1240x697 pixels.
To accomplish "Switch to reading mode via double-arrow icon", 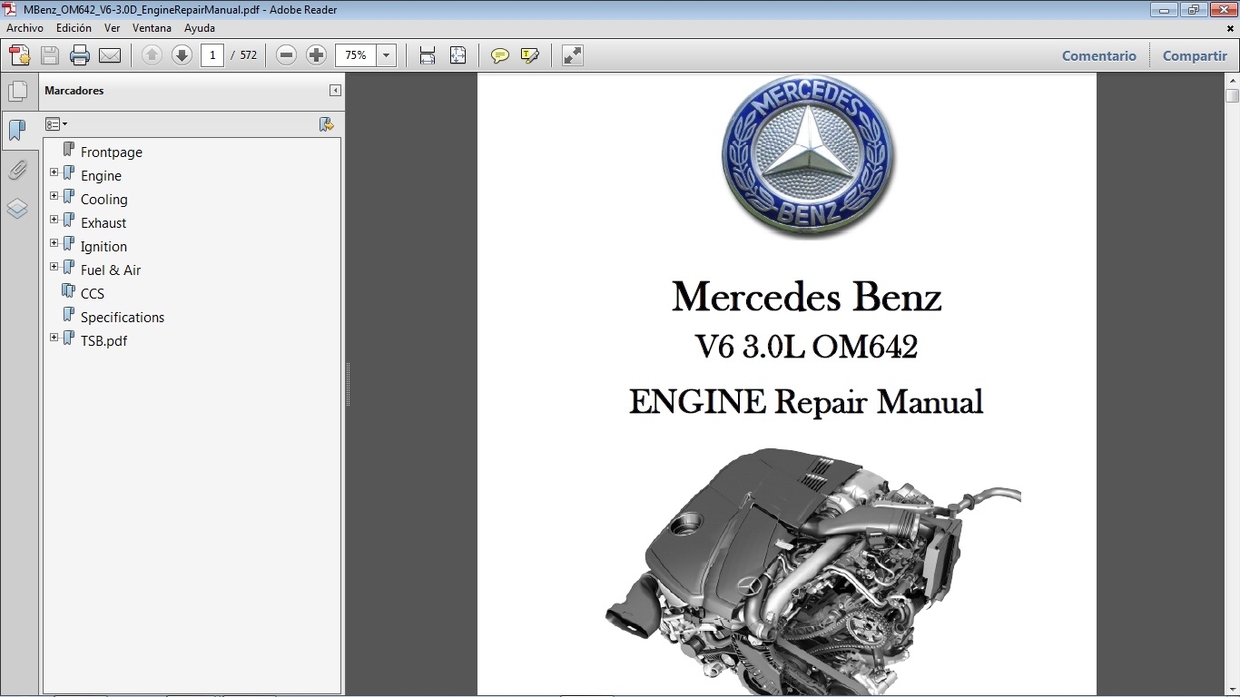I will (x=571, y=55).
